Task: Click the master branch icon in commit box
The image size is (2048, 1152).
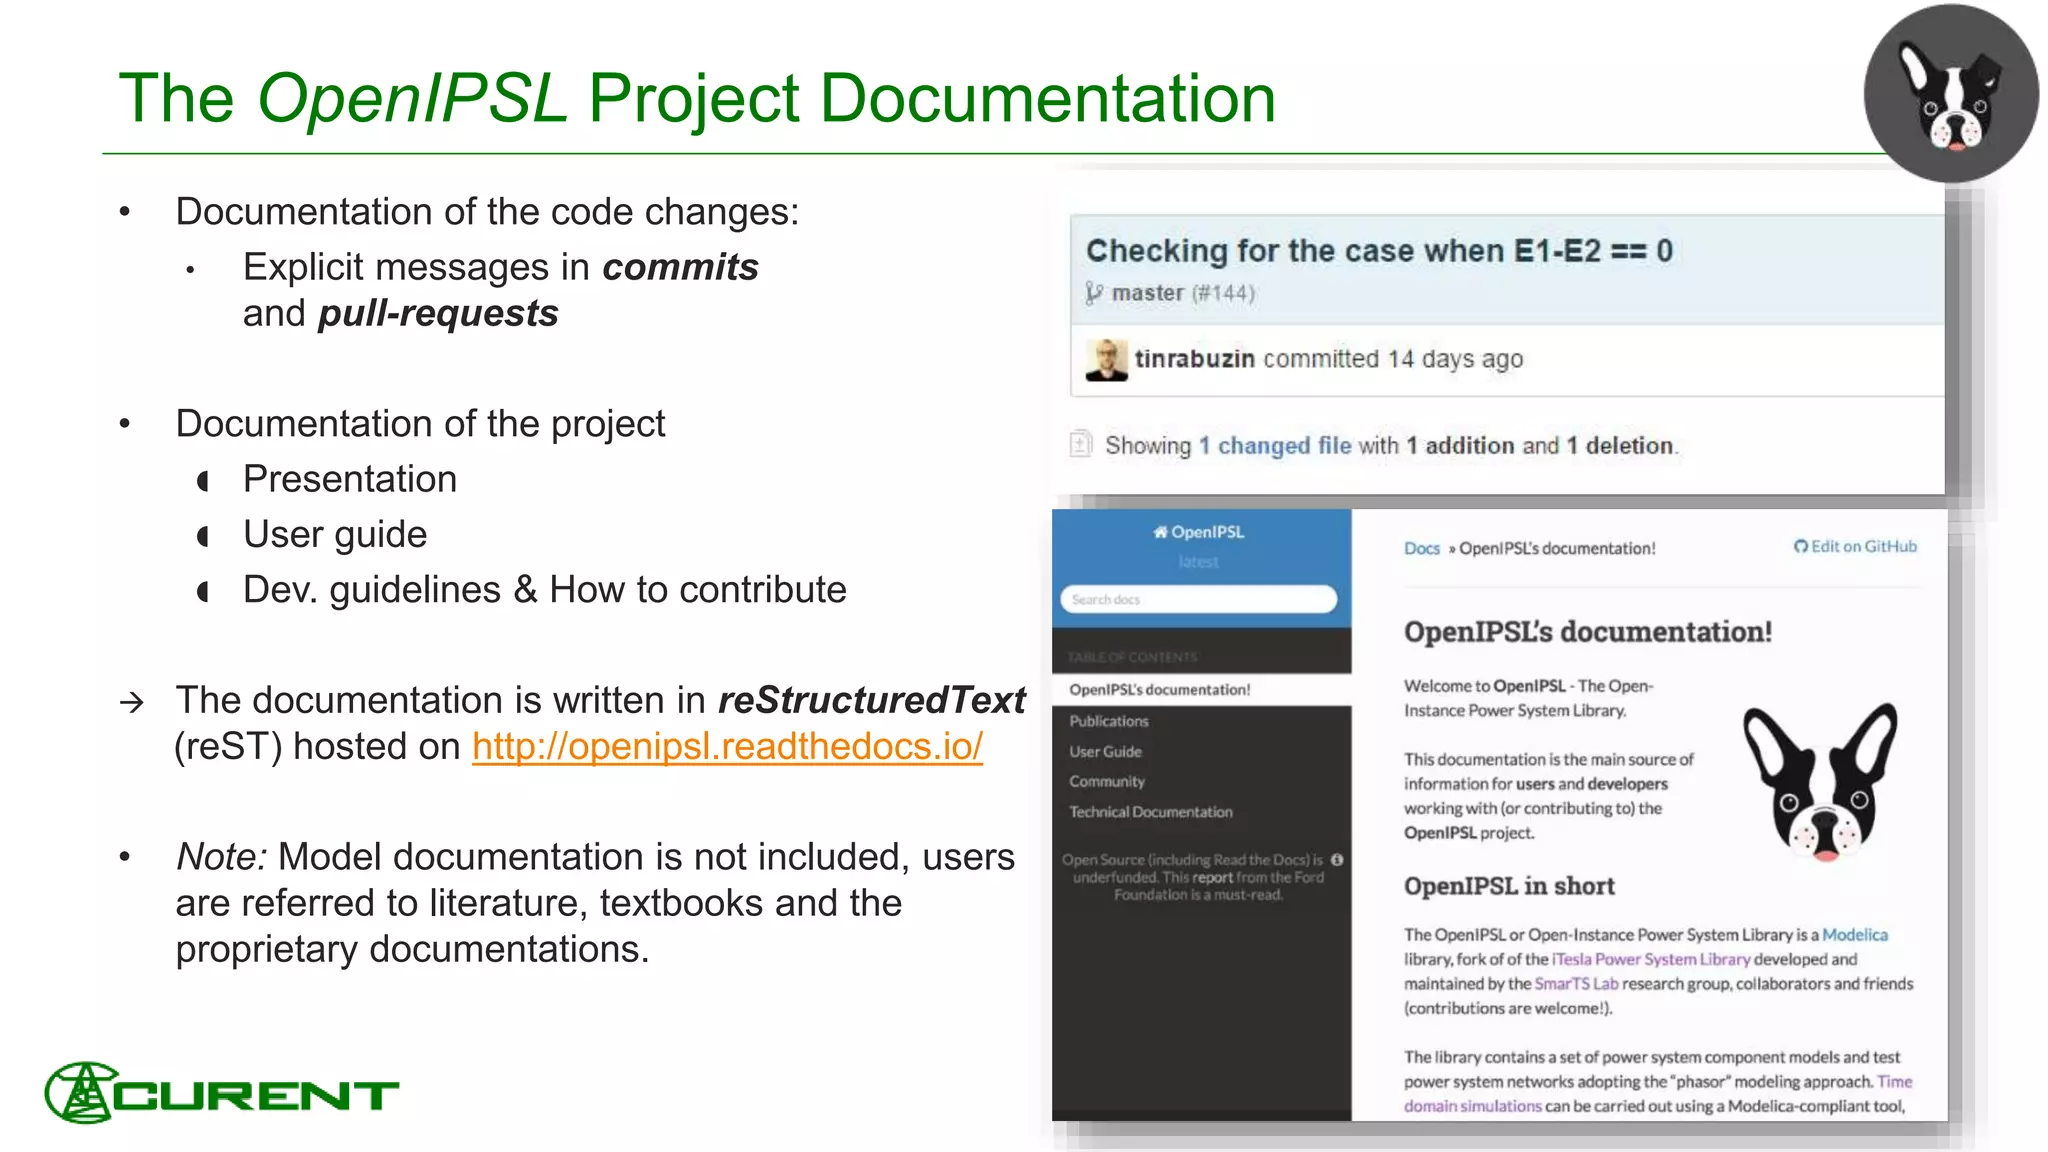Action: [x=1095, y=293]
